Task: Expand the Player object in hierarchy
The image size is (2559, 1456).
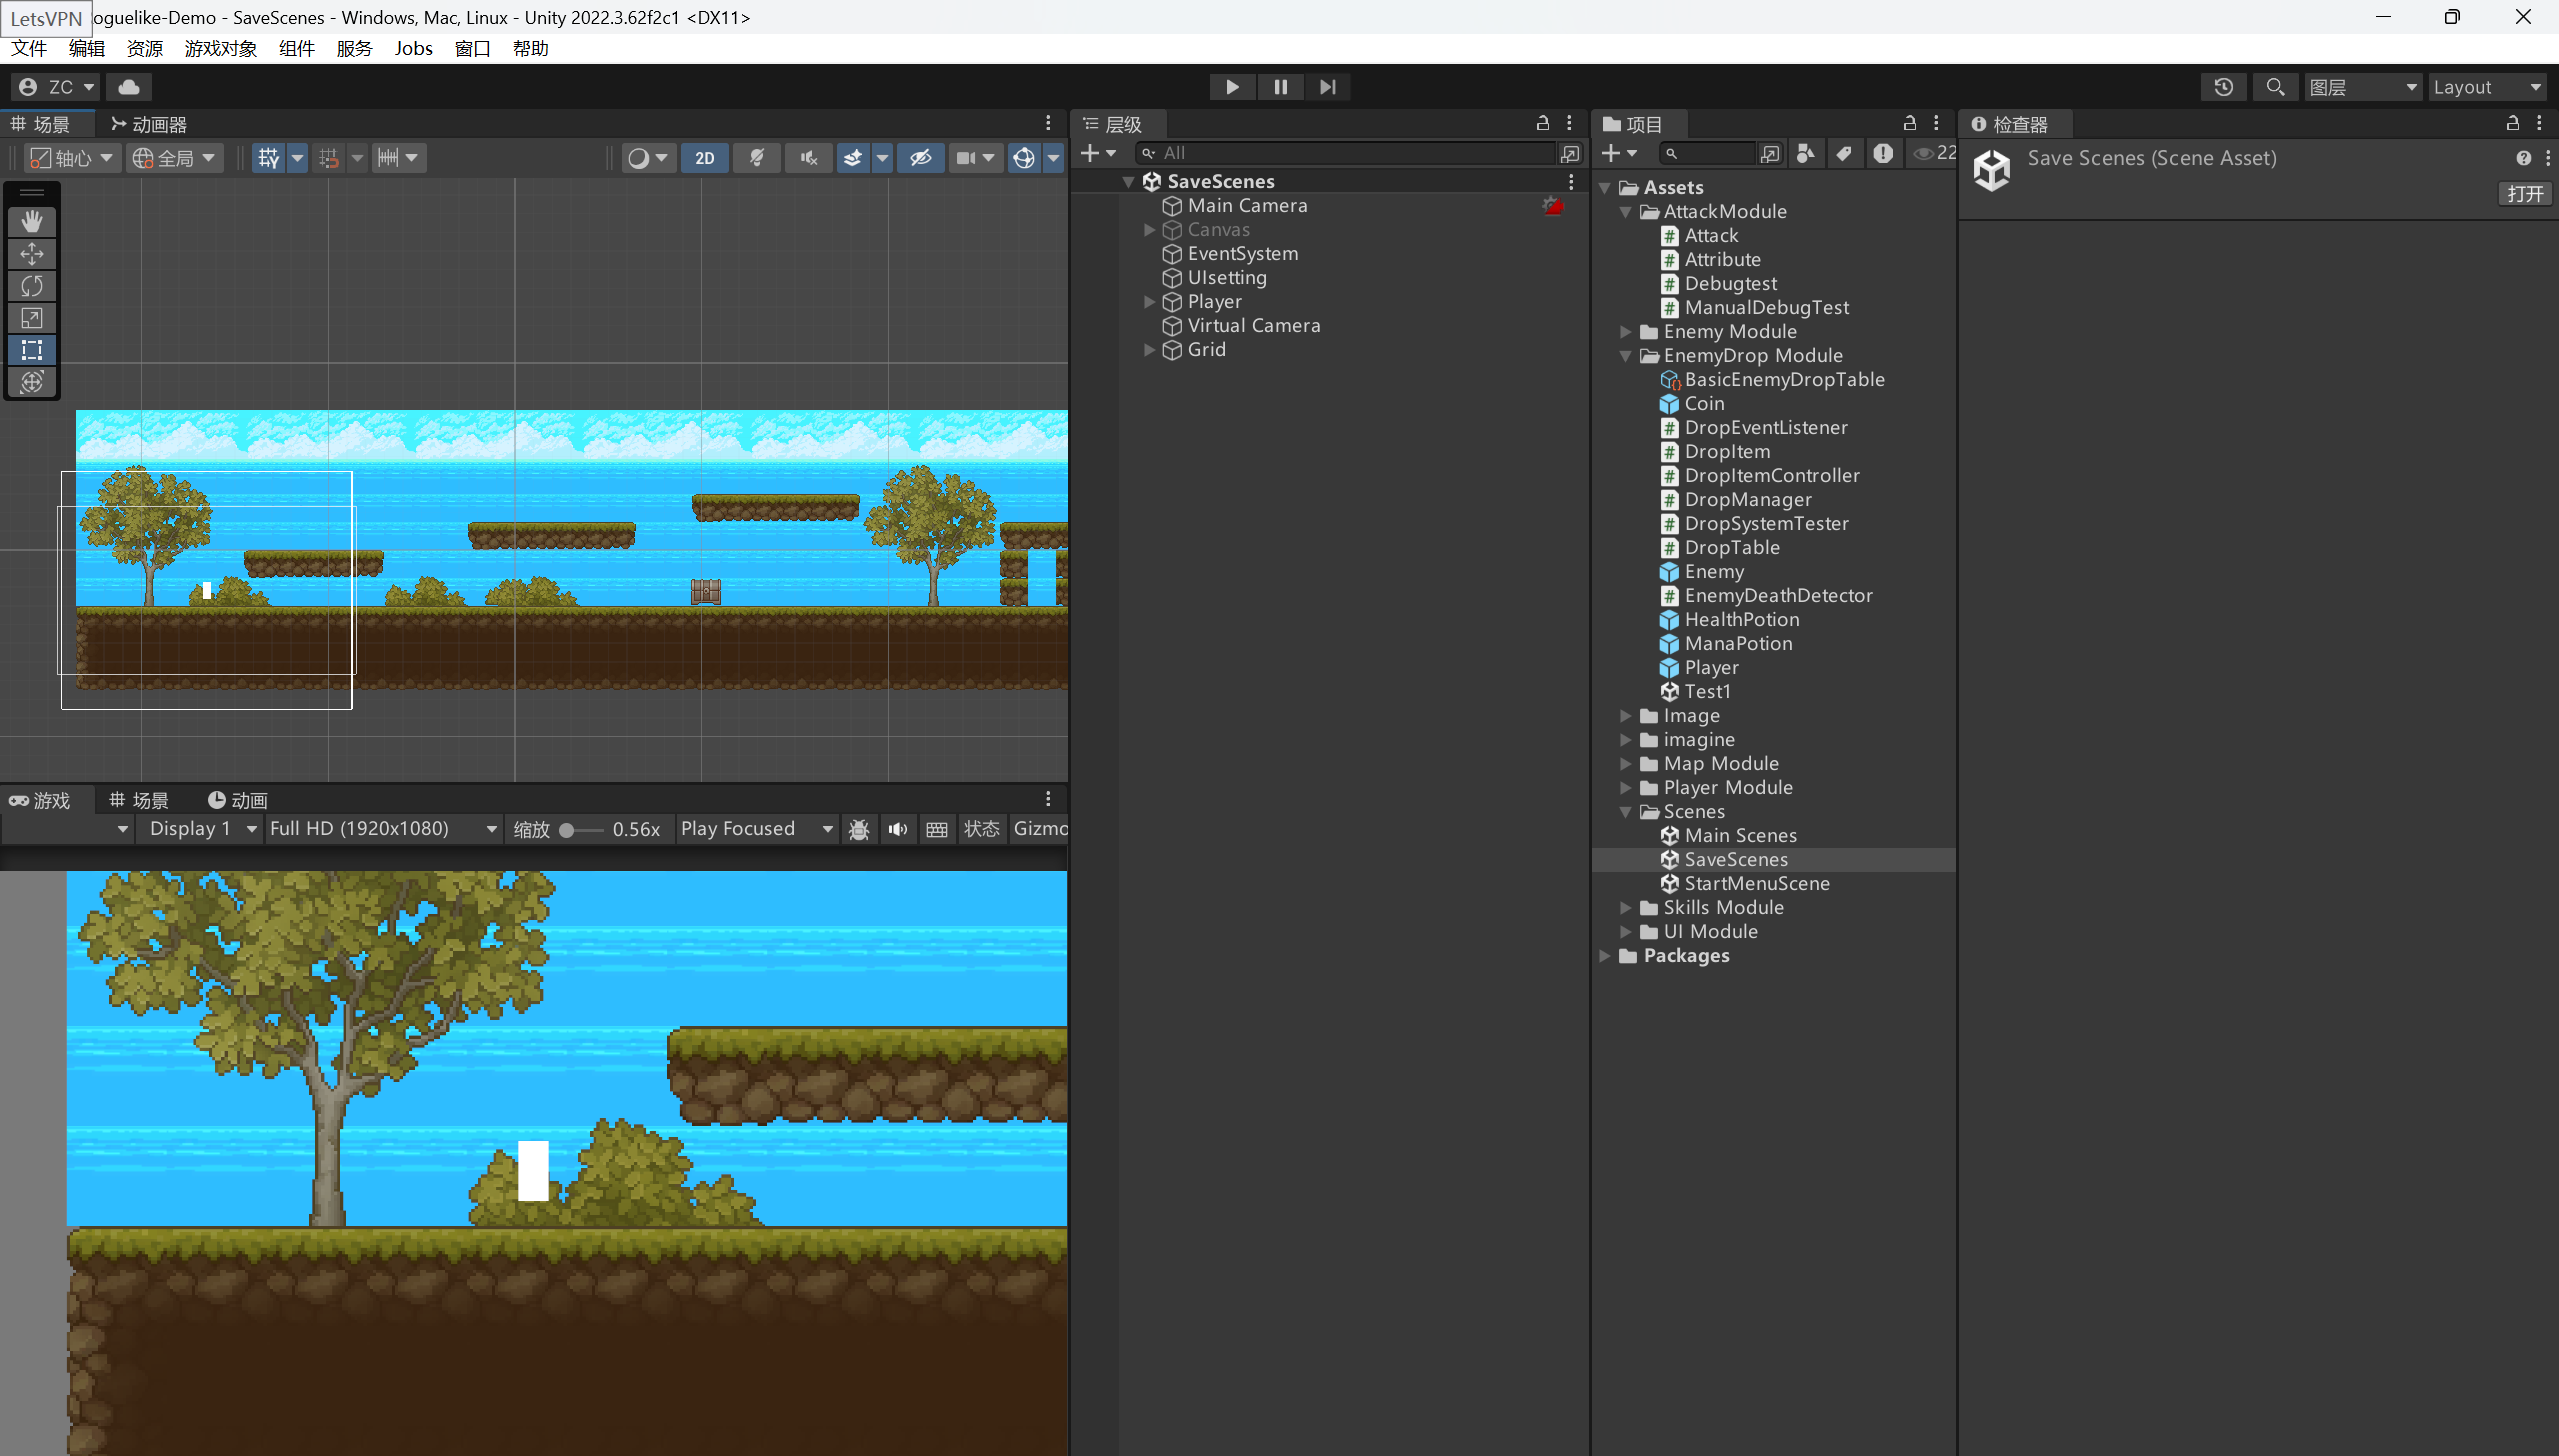Action: coord(1149,302)
